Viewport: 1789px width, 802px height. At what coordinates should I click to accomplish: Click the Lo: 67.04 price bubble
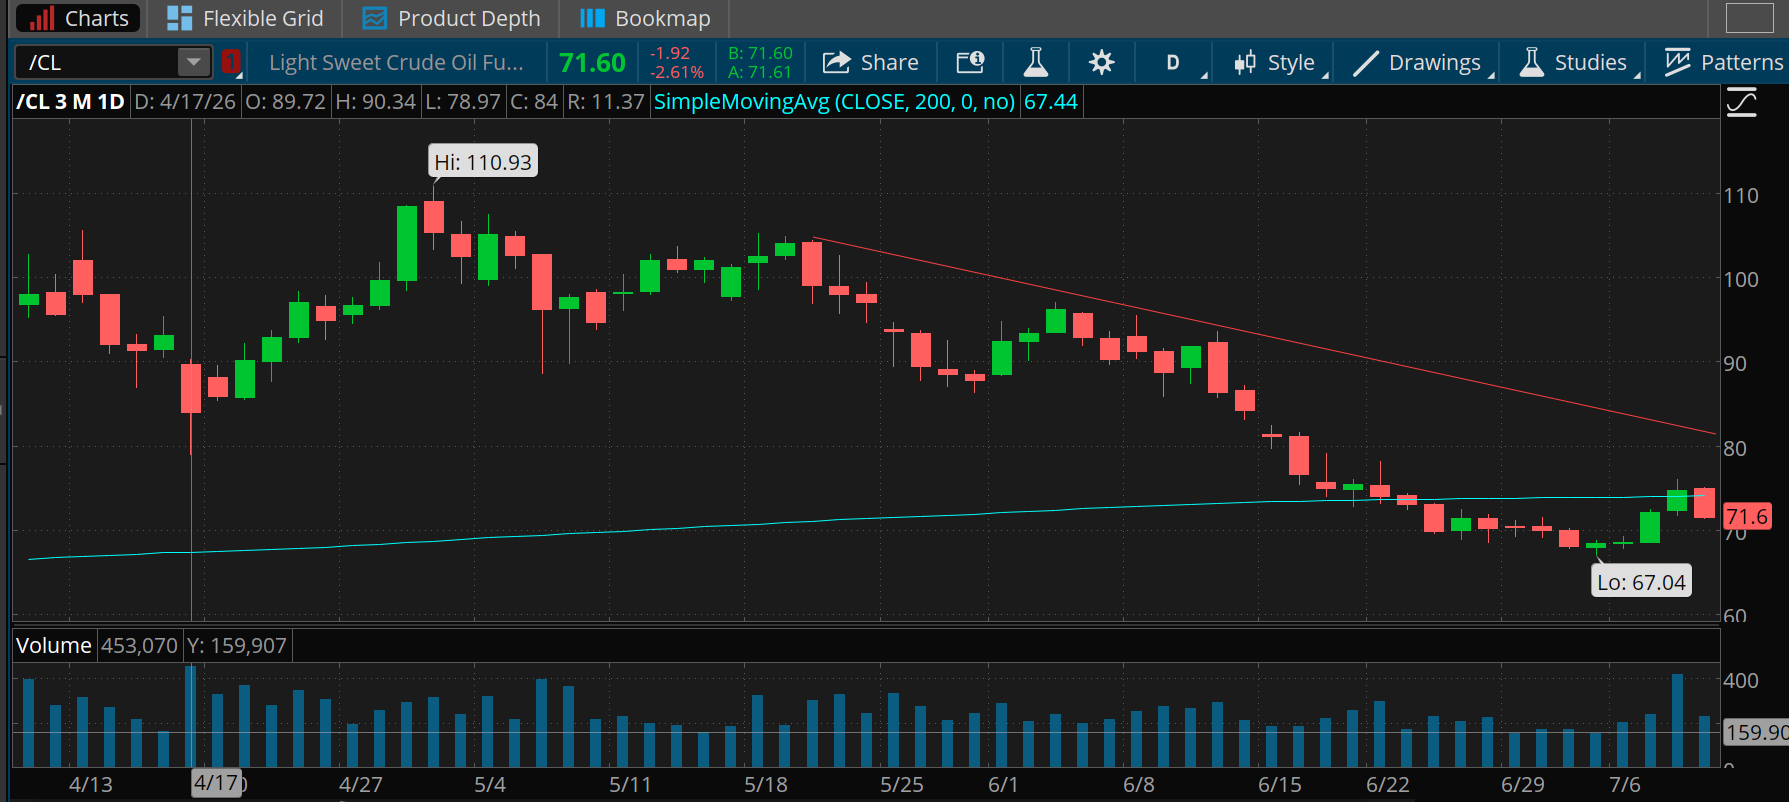click(x=1641, y=582)
